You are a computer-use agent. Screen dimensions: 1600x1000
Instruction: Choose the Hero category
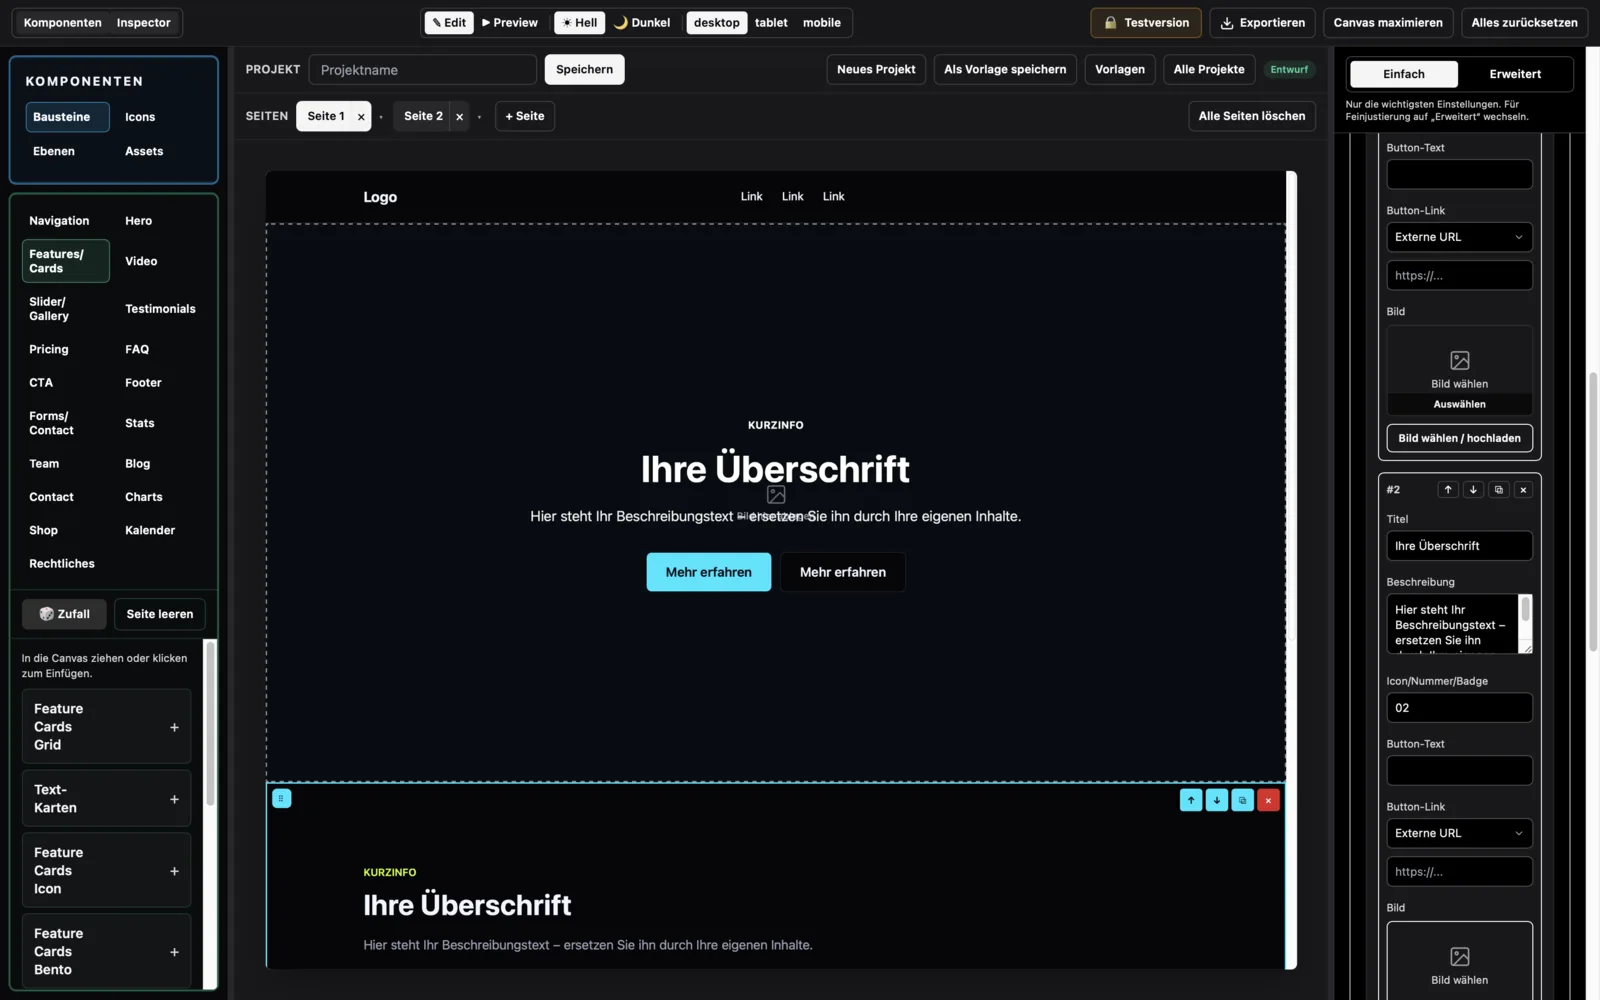click(139, 221)
